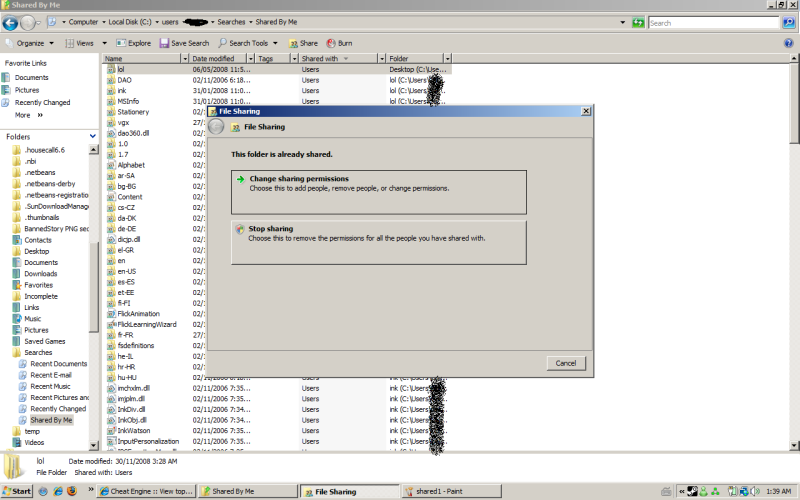Click the Explorer back navigation button

(x=12, y=22)
